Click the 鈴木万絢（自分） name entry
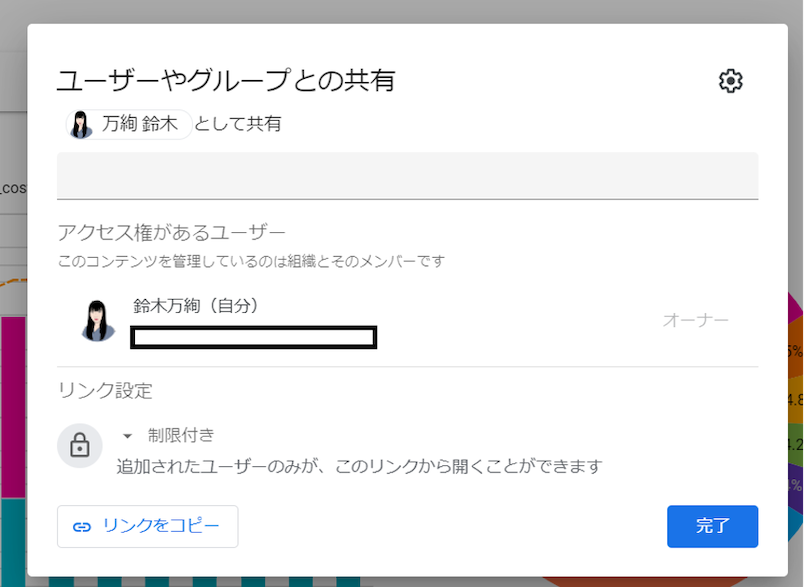The height and width of the screenshot is (587, 804). [x=195, y=306]
